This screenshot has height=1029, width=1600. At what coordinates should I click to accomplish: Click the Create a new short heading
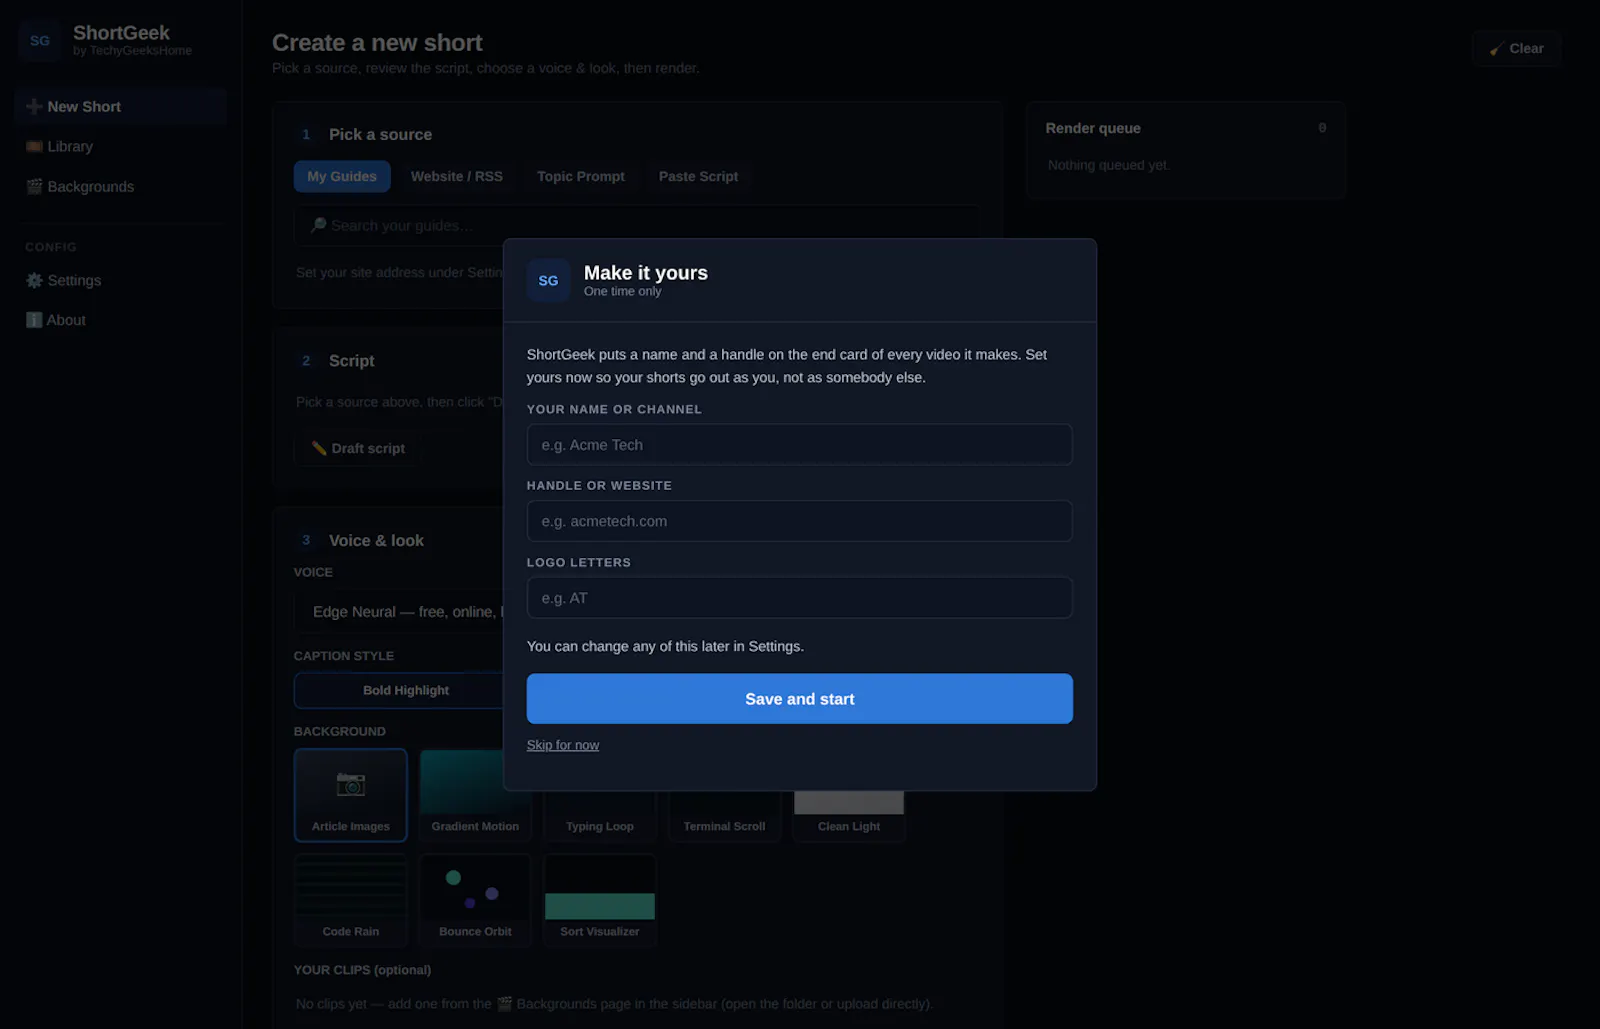tap(377, 43)
